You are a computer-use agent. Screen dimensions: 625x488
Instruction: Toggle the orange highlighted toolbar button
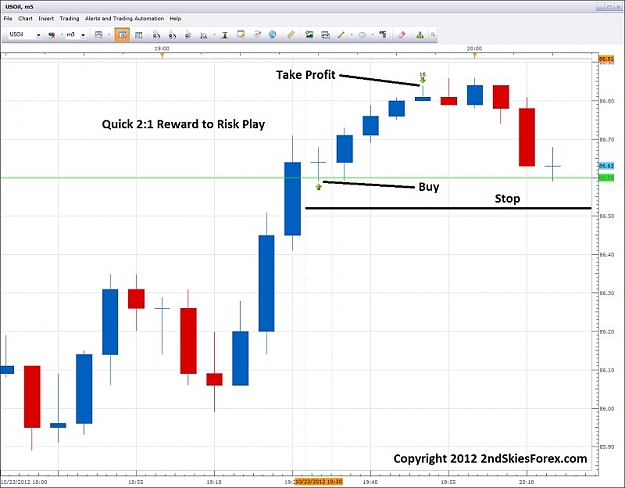122,35
